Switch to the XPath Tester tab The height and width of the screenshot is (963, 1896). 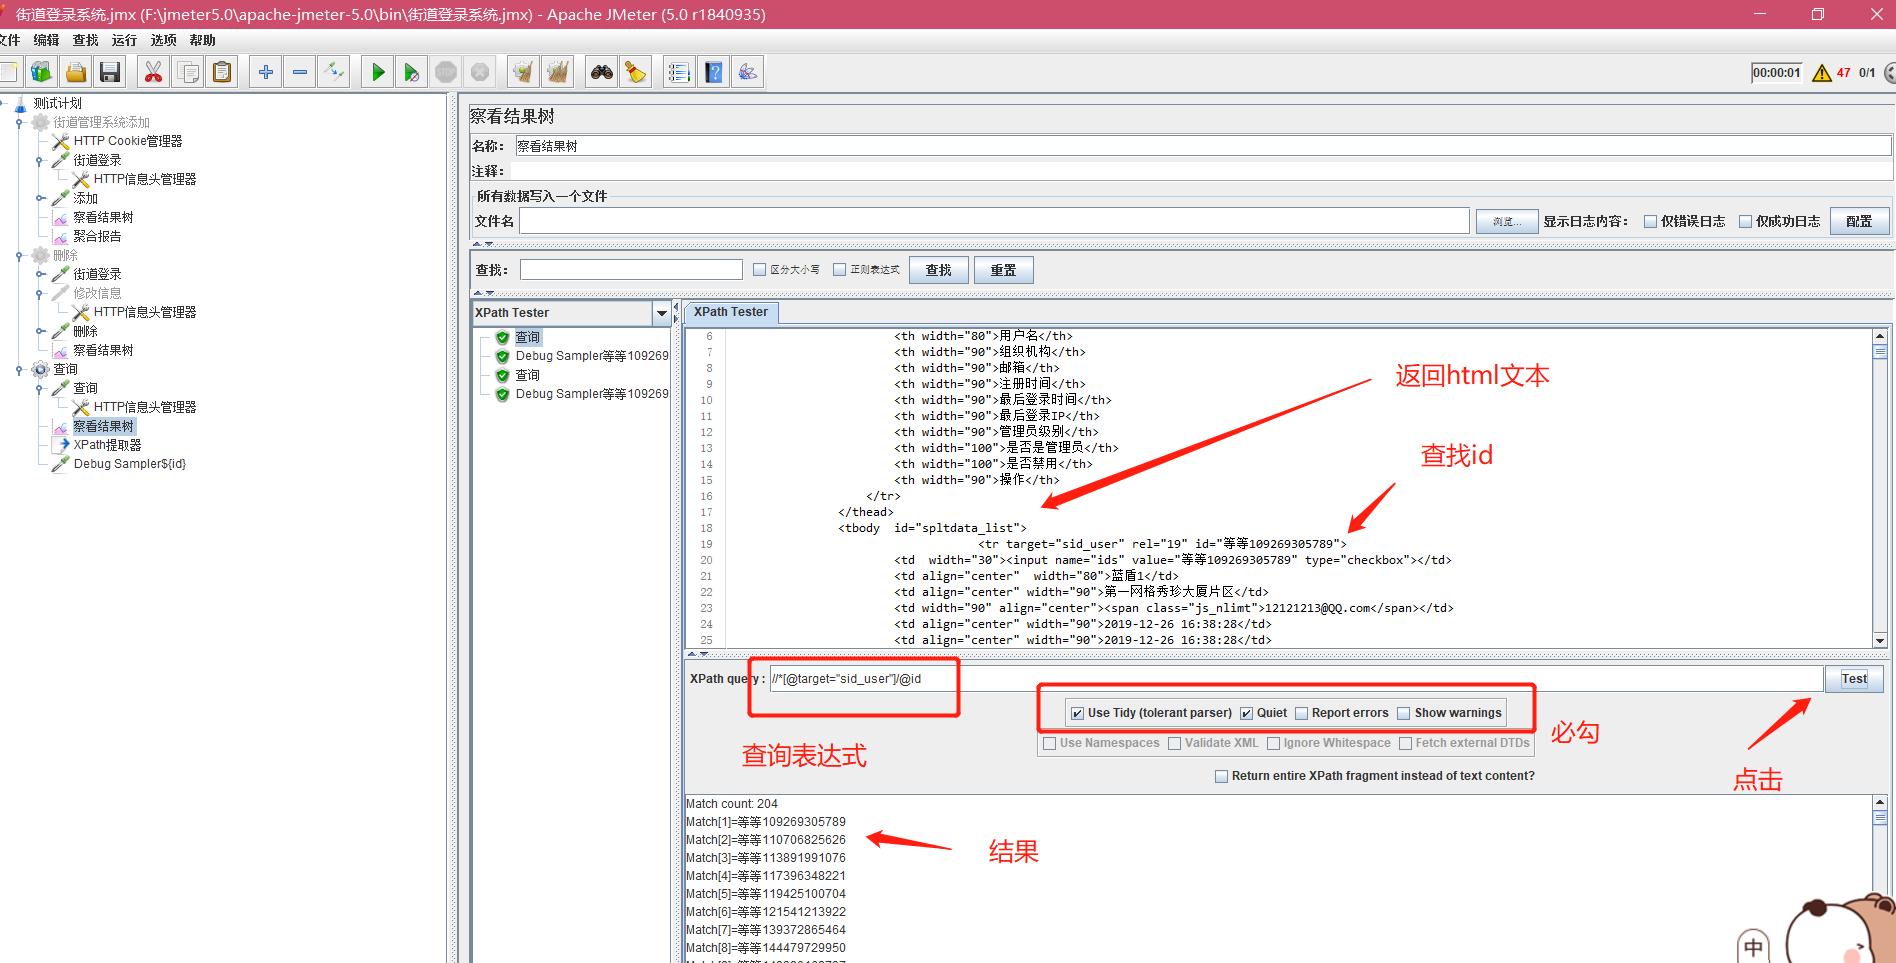(x=730, y=312)
